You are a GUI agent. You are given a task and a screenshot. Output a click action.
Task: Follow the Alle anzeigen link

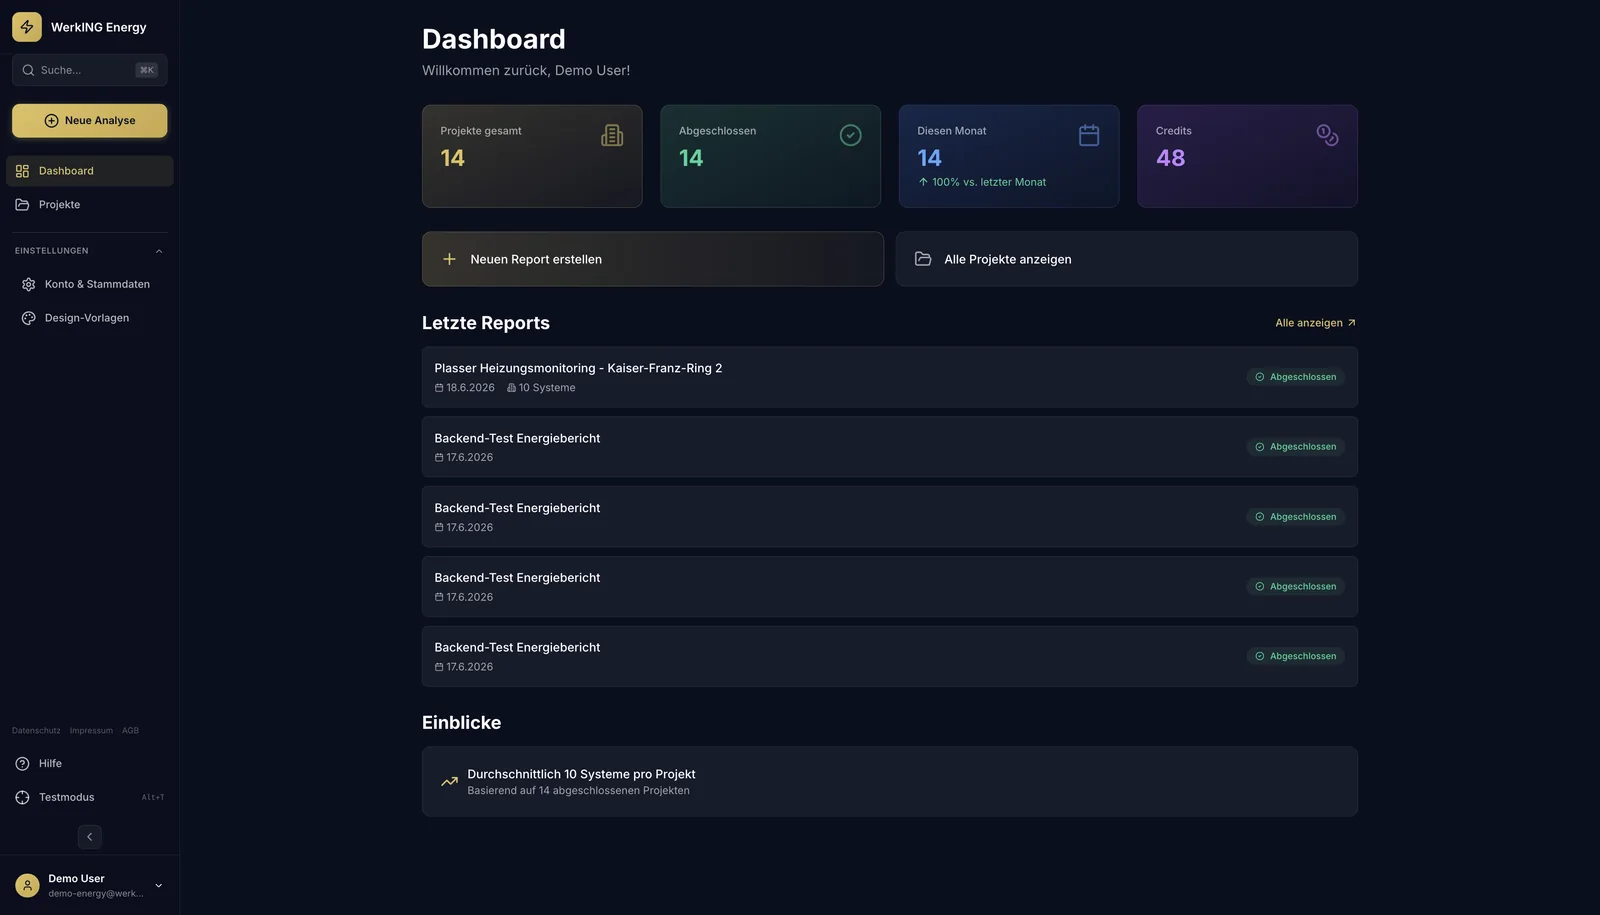click(1316, 323)
